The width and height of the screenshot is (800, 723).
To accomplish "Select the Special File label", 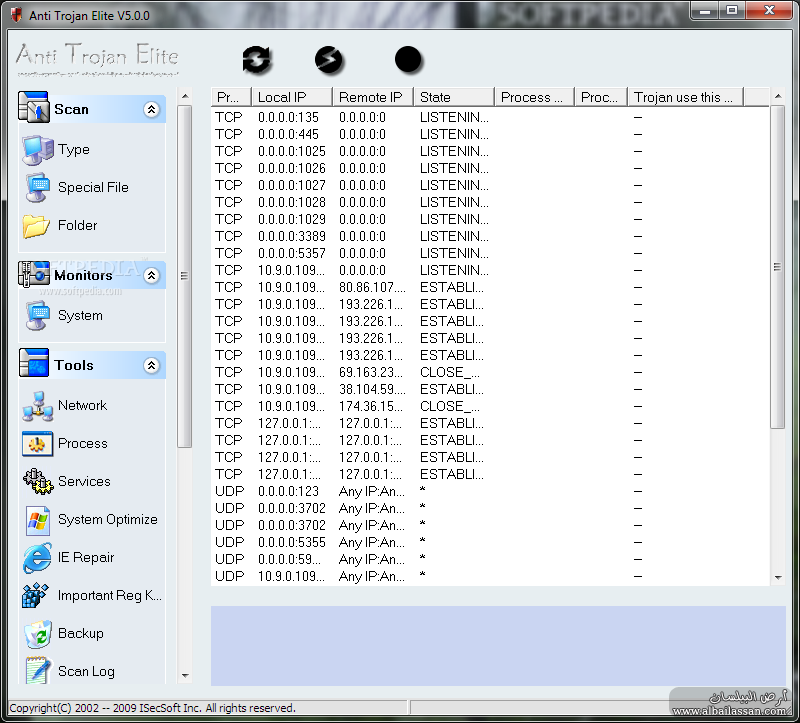I will (93, 188).
